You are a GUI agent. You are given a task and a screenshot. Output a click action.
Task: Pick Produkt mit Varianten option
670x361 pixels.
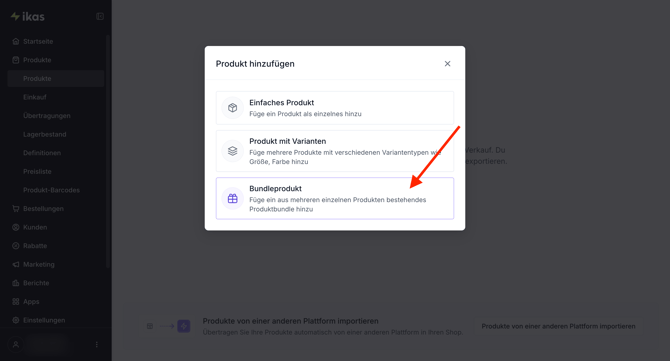pos(335,151)
